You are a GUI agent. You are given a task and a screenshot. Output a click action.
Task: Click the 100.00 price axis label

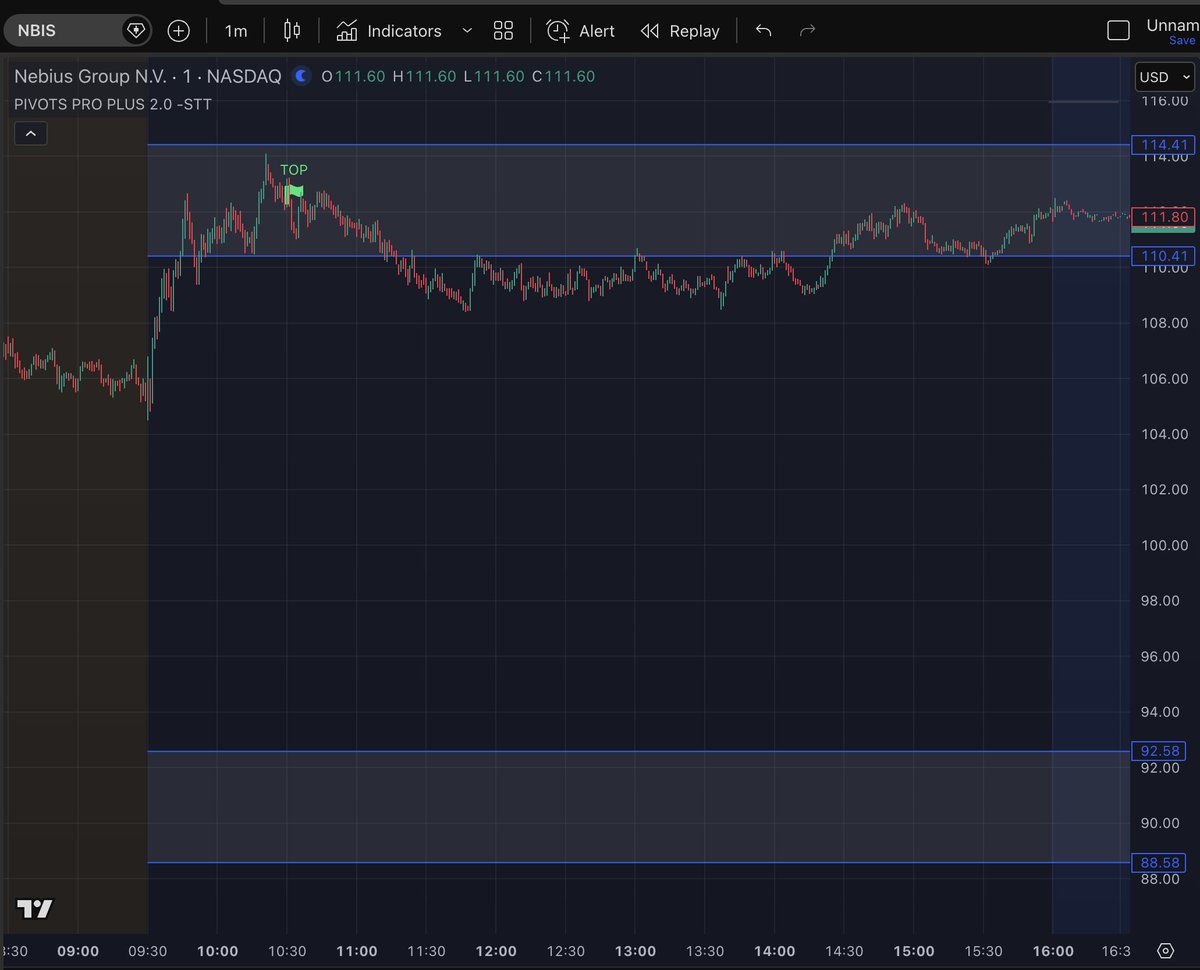[1164, 545]
